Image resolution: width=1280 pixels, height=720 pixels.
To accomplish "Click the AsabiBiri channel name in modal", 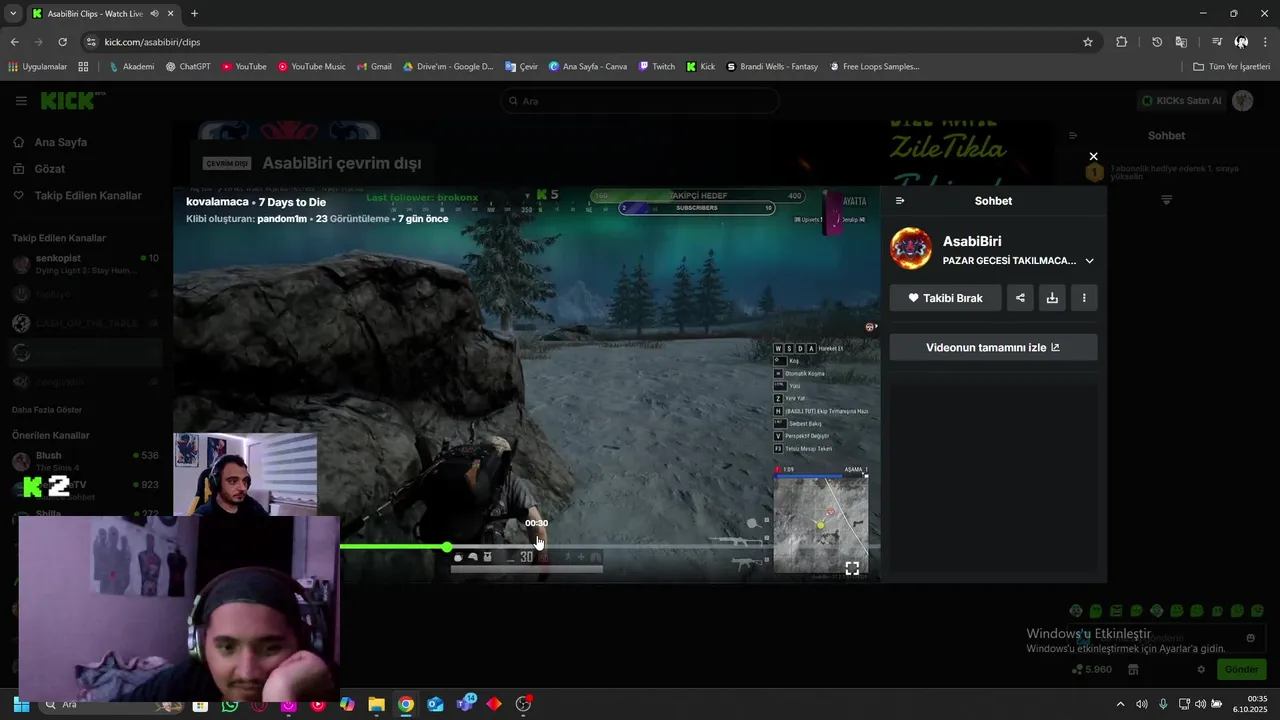I will [x=972, y=241].
